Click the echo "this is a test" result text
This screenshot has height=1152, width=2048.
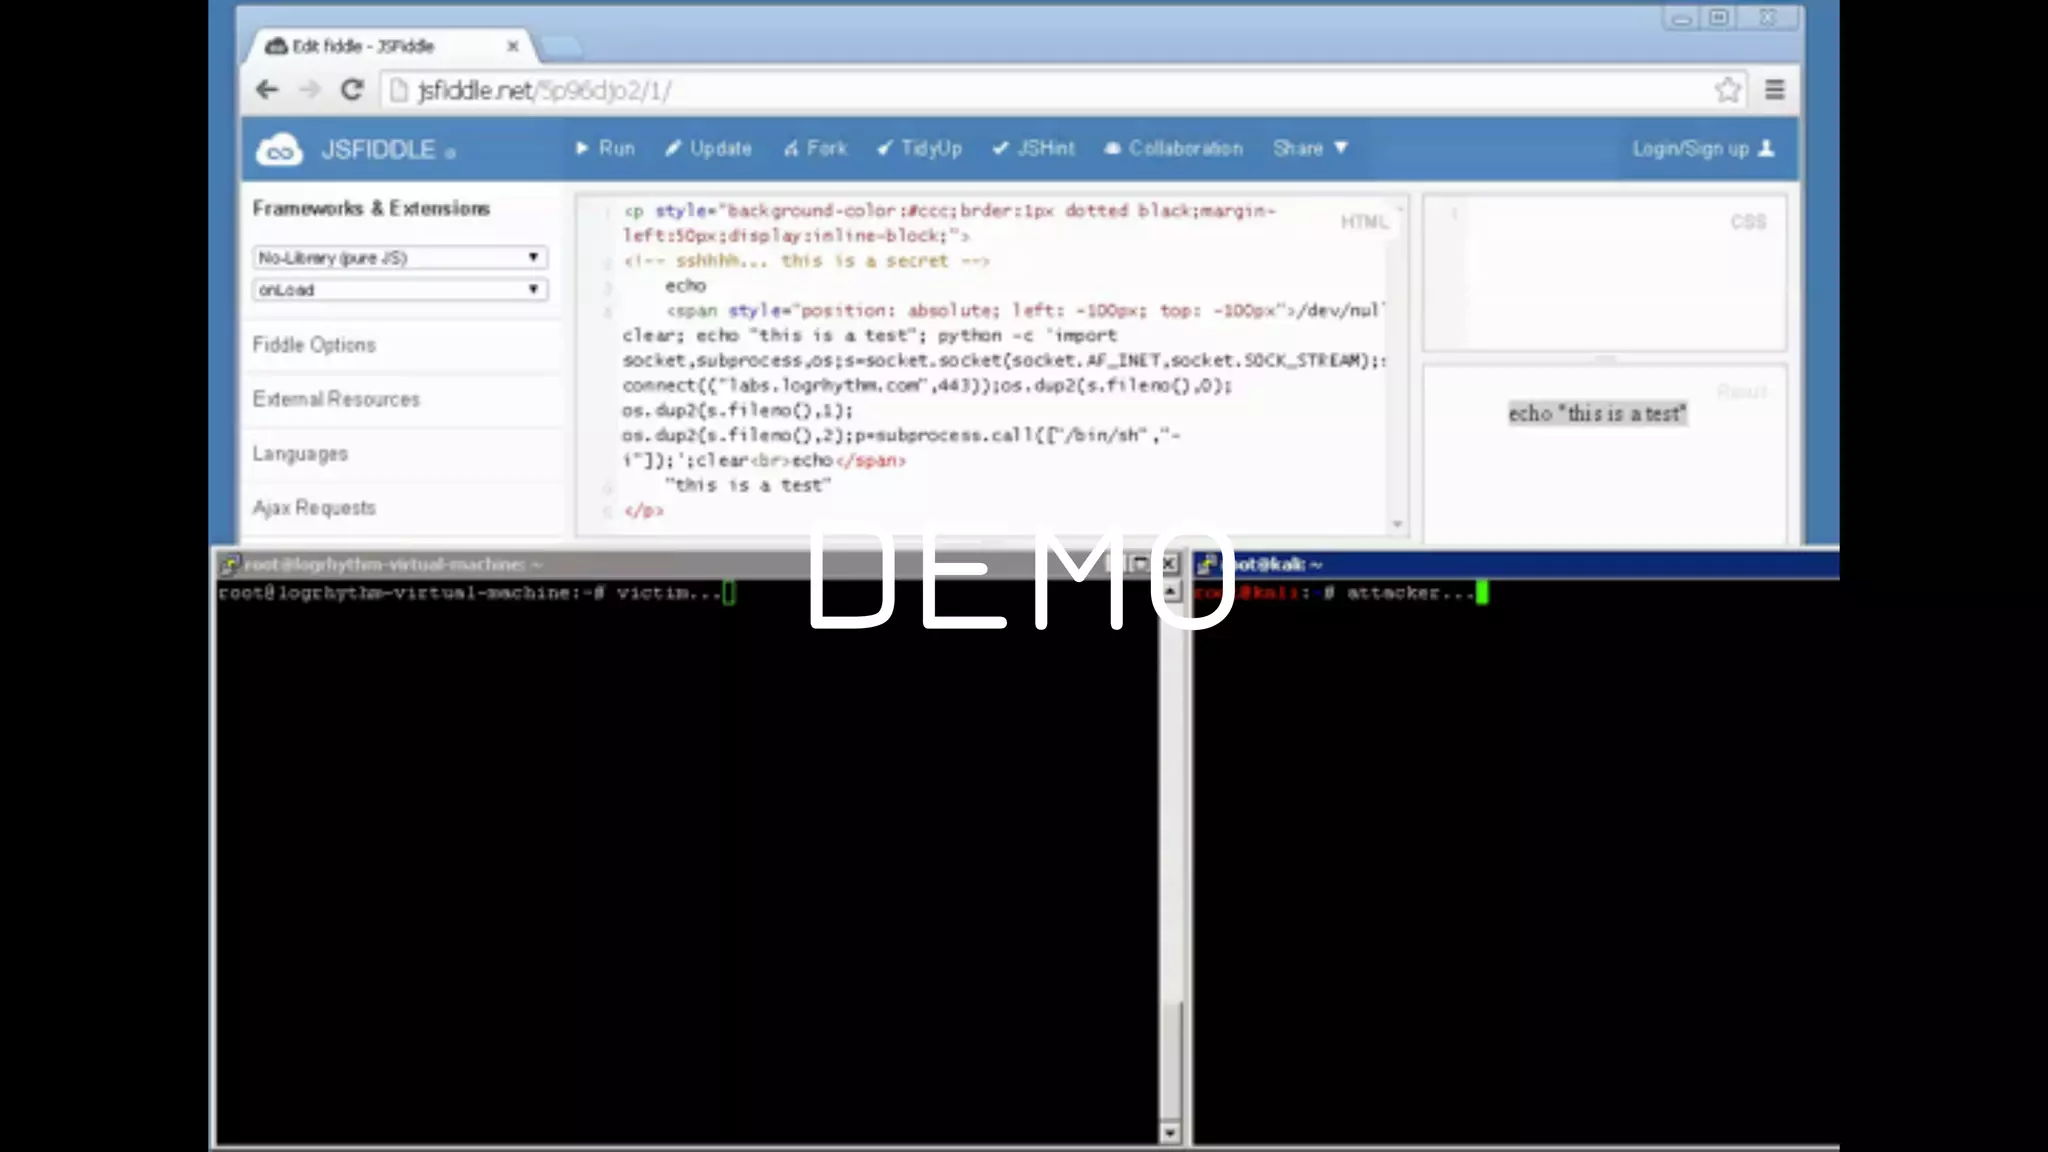click(x=1597, y=413)
